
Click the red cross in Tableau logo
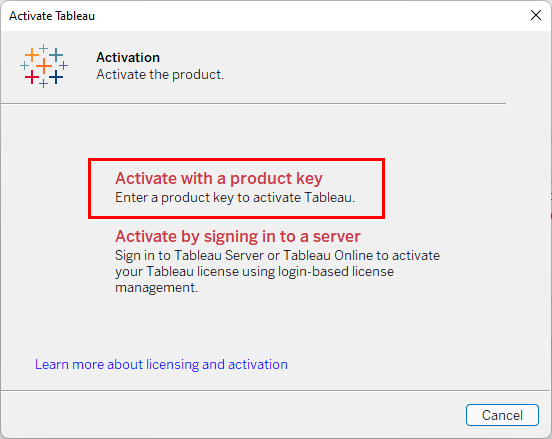click(x=32, y=77)
